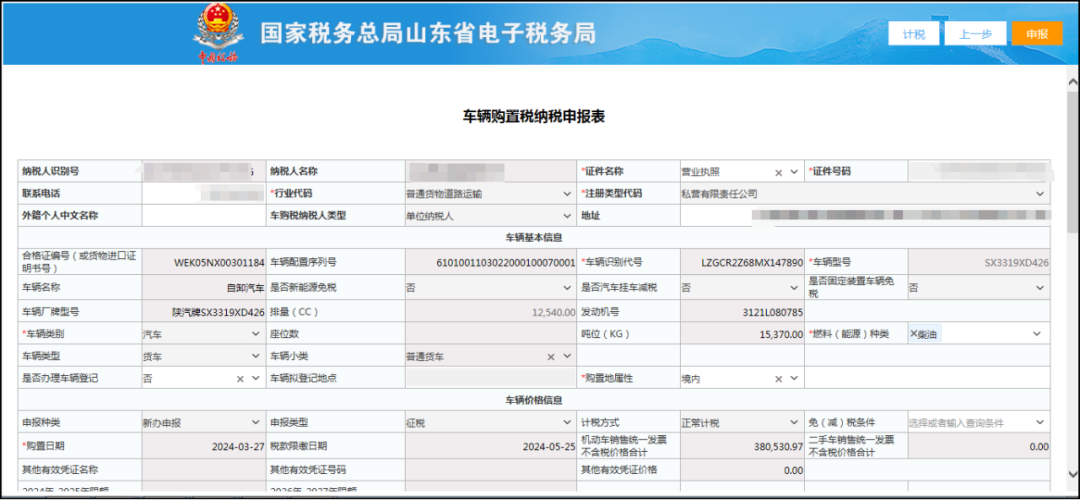Click the 其他有效凭证号码 input field
Image resolution: width=1080 pixels, height=500 pixels.
click(x=491, y=470)
